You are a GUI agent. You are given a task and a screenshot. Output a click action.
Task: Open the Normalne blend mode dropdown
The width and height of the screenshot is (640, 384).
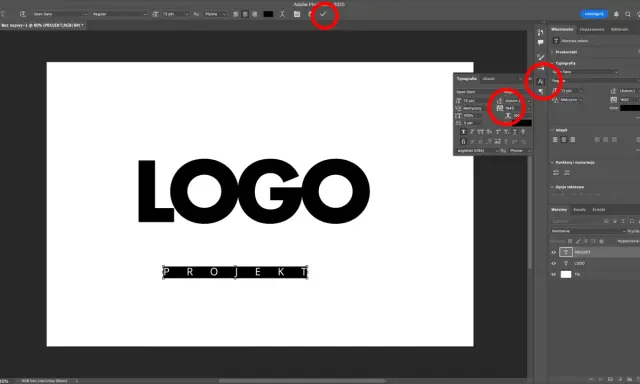[588, 231]
